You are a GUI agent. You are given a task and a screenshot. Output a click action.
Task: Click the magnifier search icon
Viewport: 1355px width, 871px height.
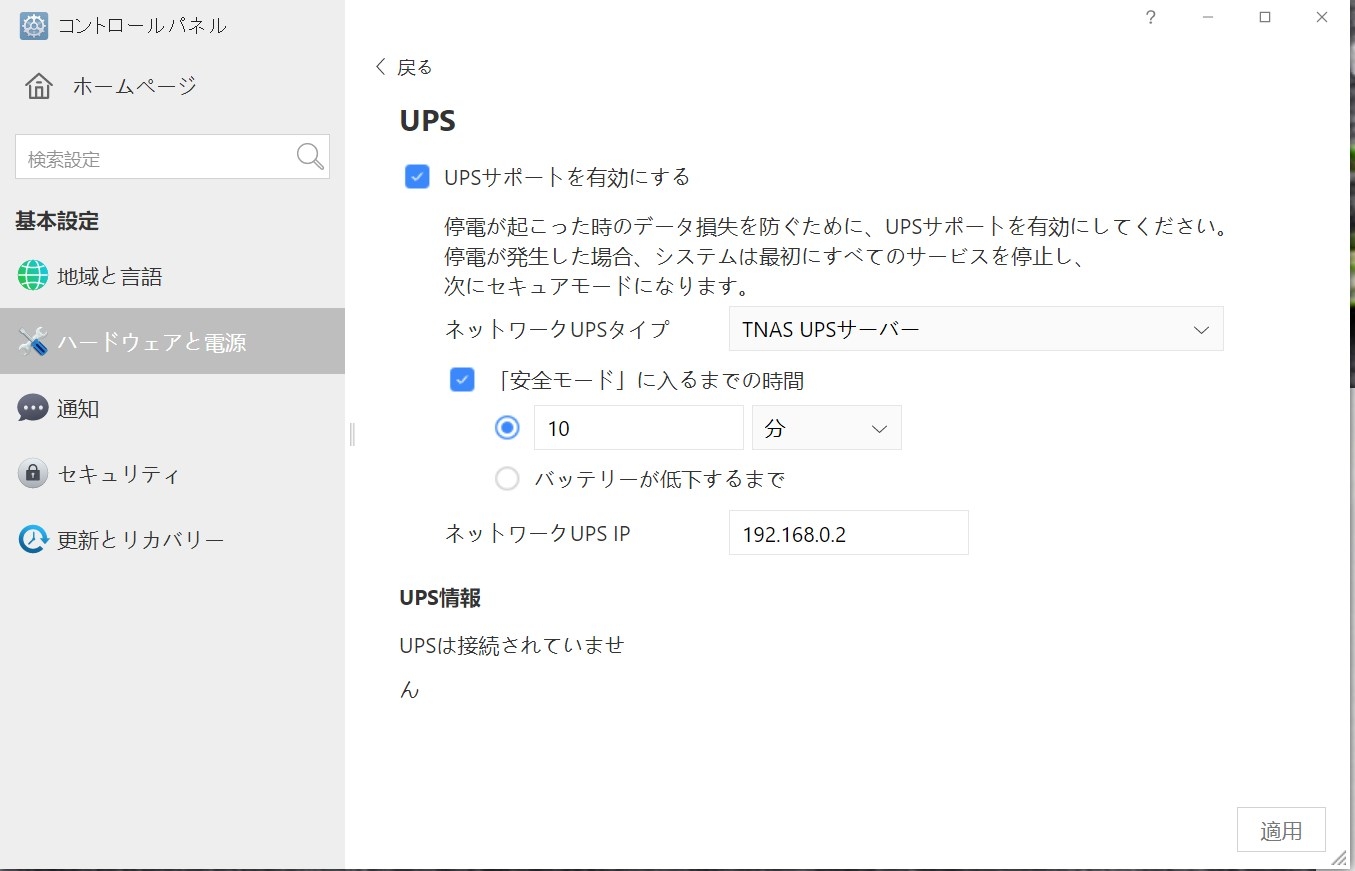click(x=310, y=157)
